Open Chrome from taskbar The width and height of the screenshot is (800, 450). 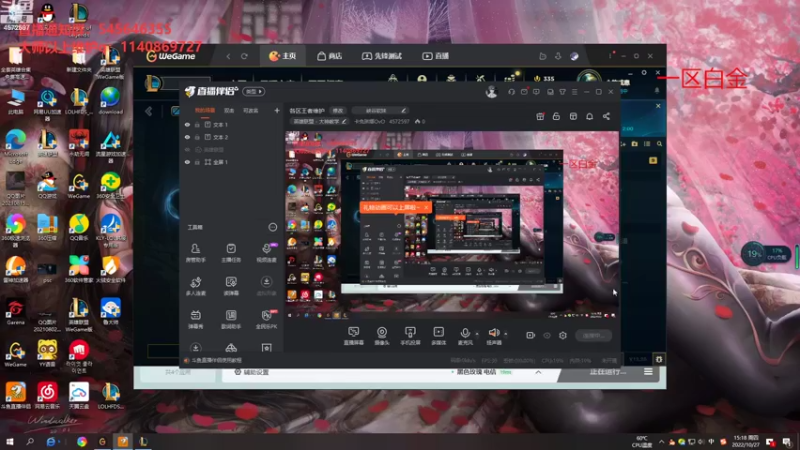coord(82,441)
